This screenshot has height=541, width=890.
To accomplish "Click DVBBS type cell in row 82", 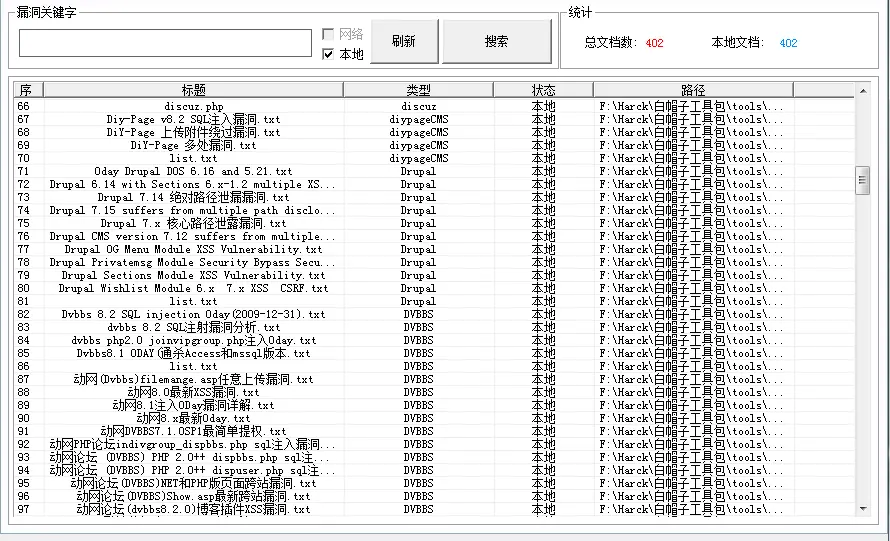I will pyautogui.click(x=418, y=315).
